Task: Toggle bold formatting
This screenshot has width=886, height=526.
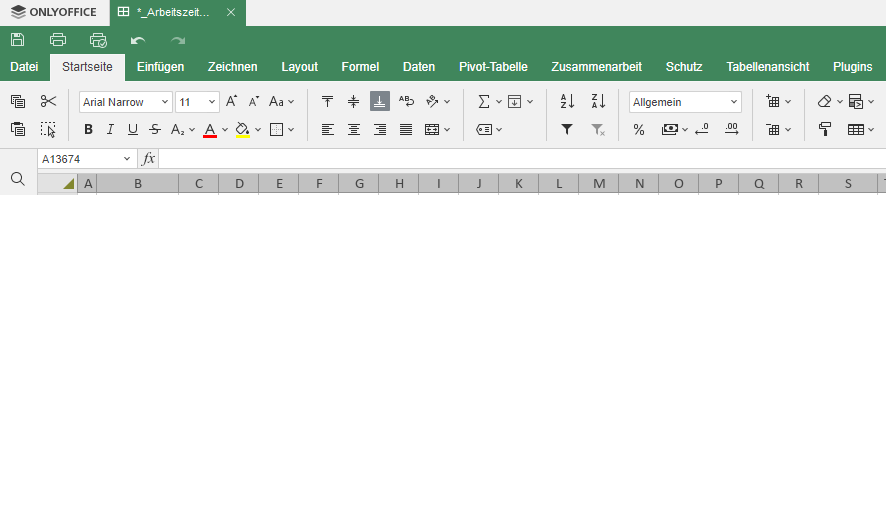Action: pyautogui.click(x=88, y=129)
